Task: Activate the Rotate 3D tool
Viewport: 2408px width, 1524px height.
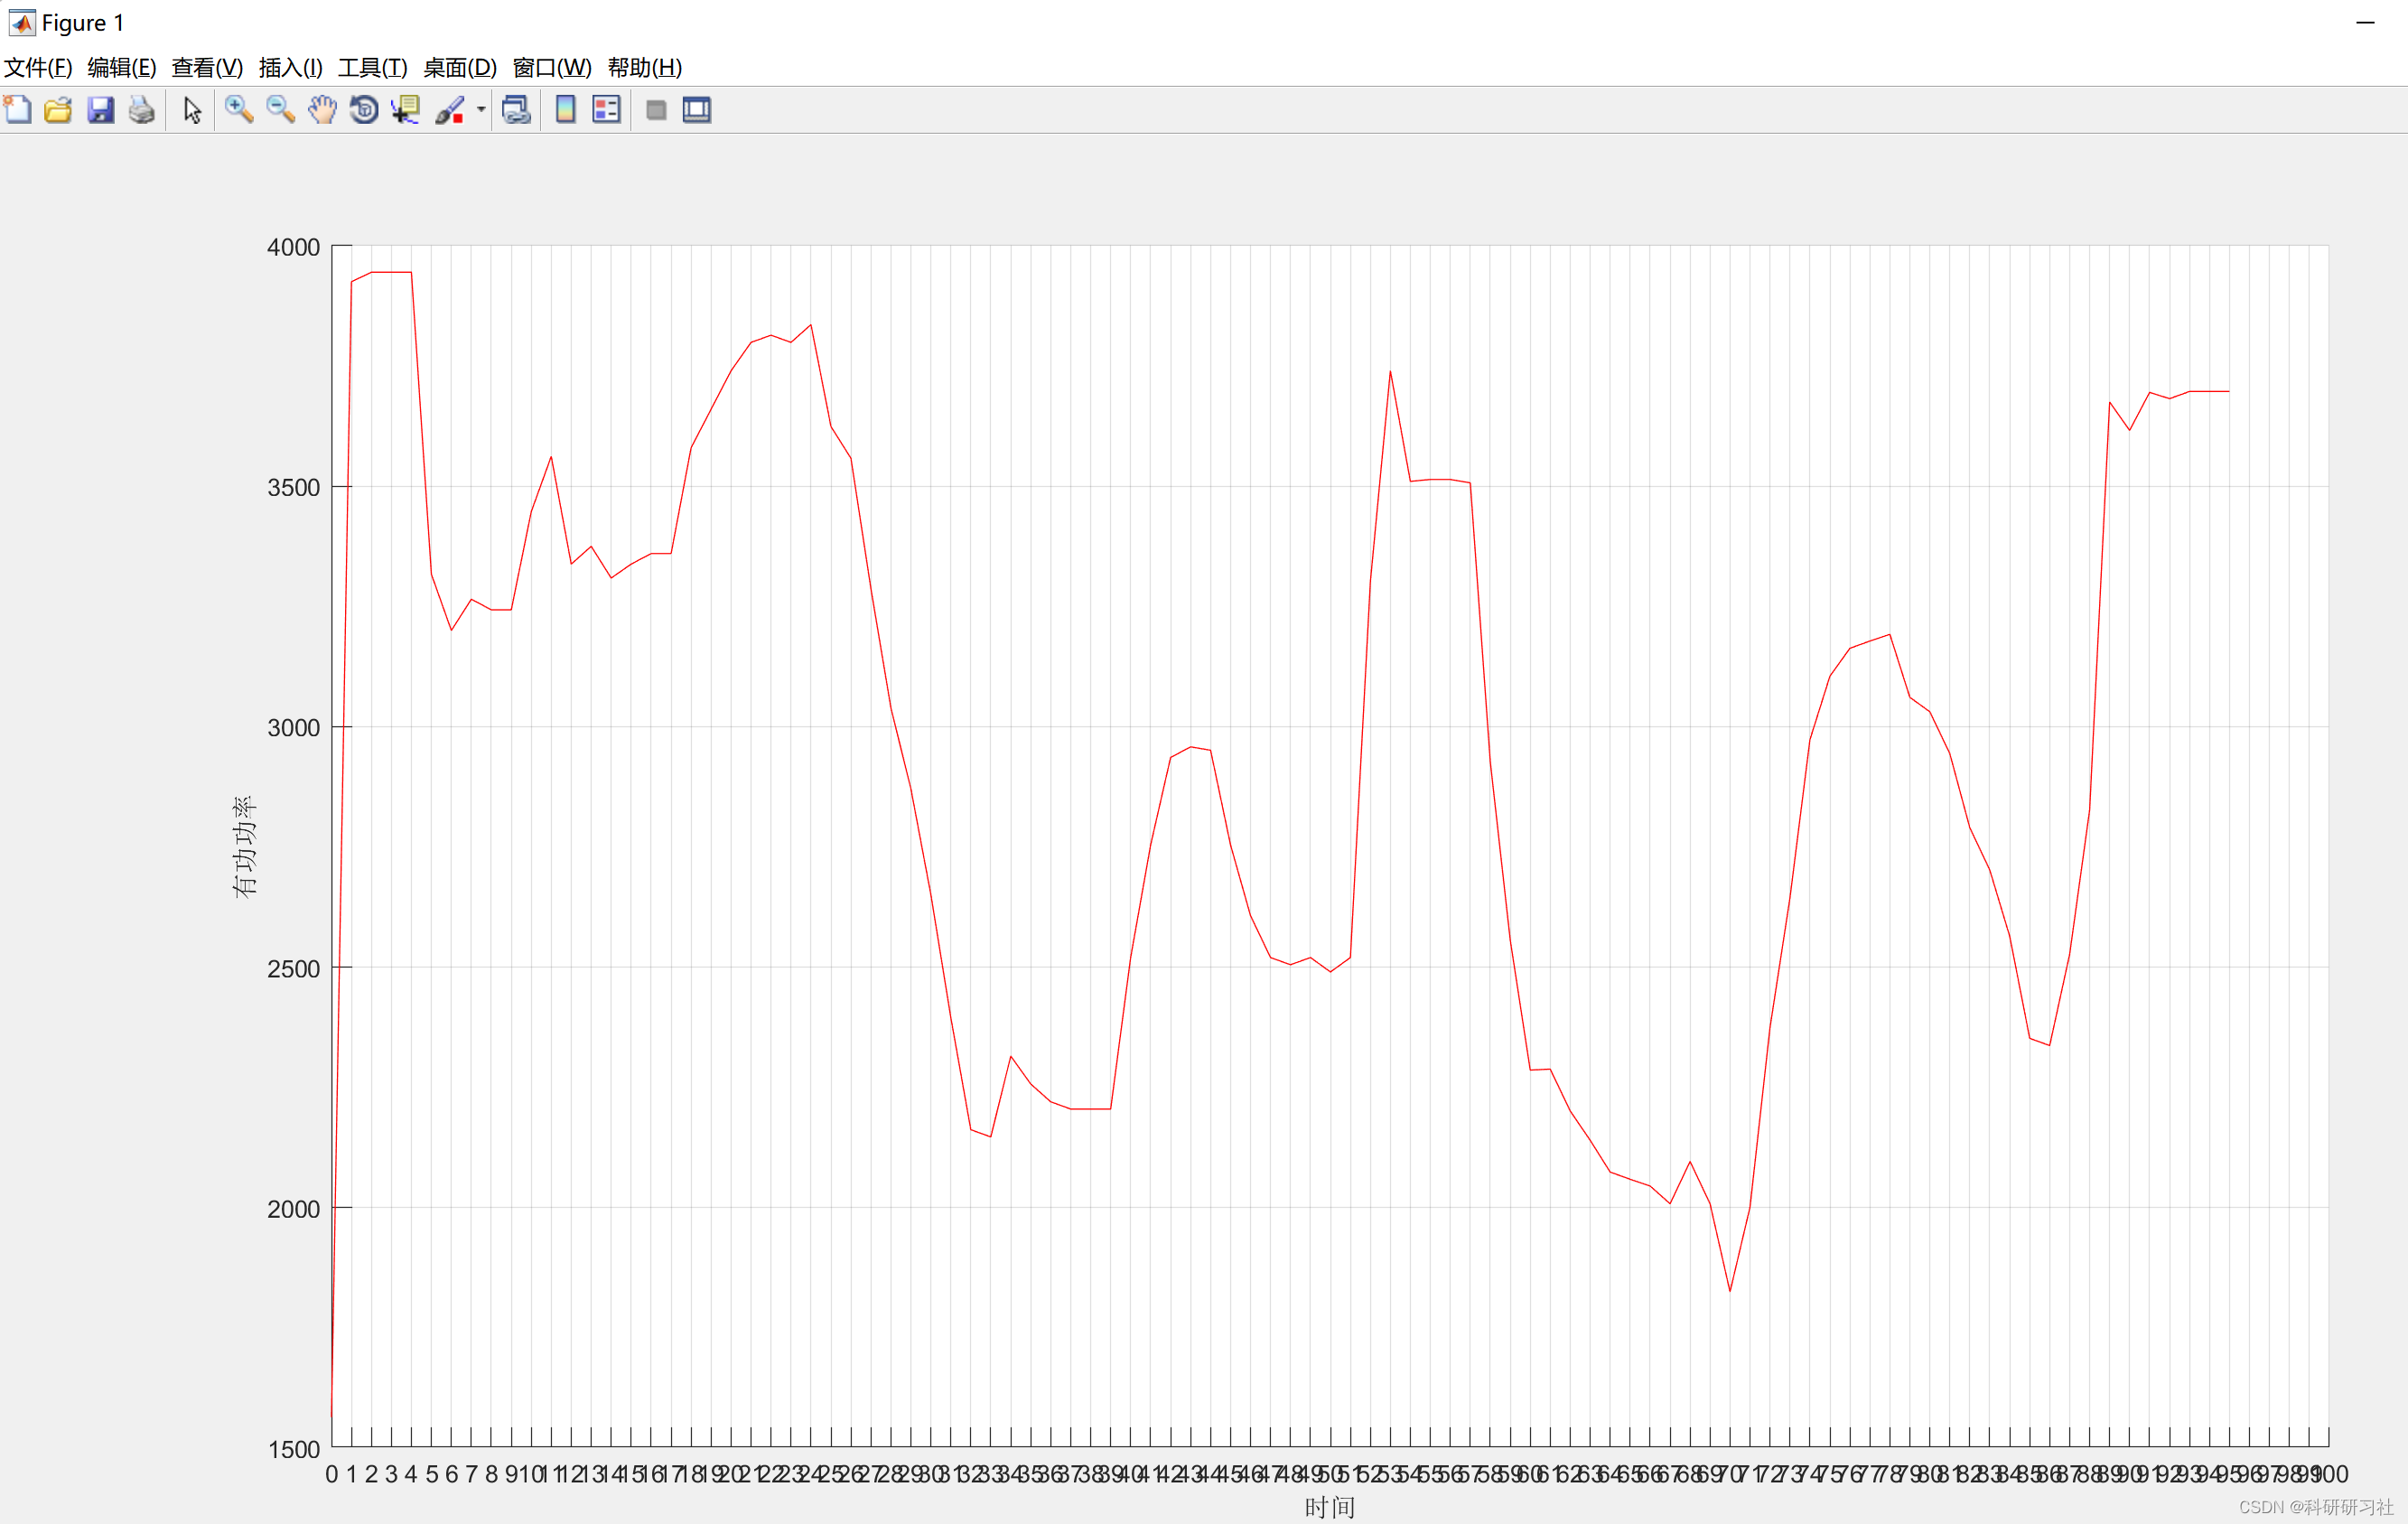Action: [x=364, y=109]
